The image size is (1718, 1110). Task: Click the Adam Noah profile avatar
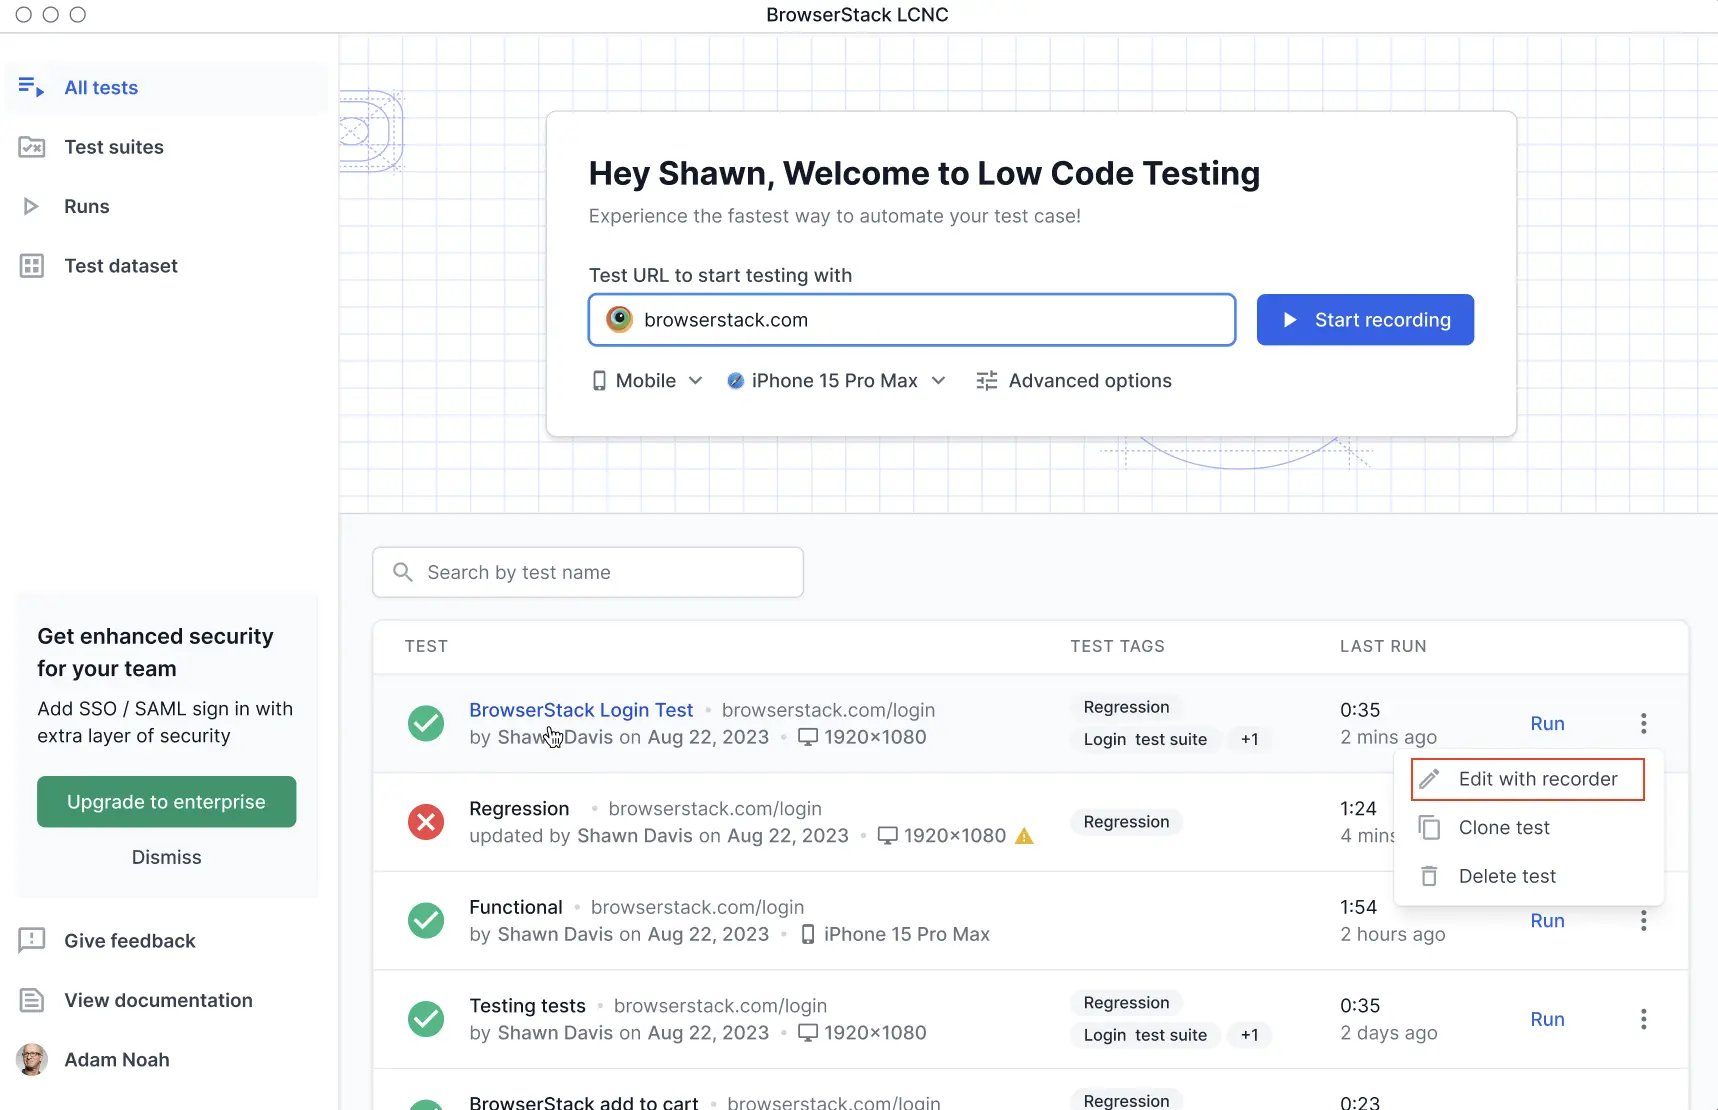tap(32, 1060)
